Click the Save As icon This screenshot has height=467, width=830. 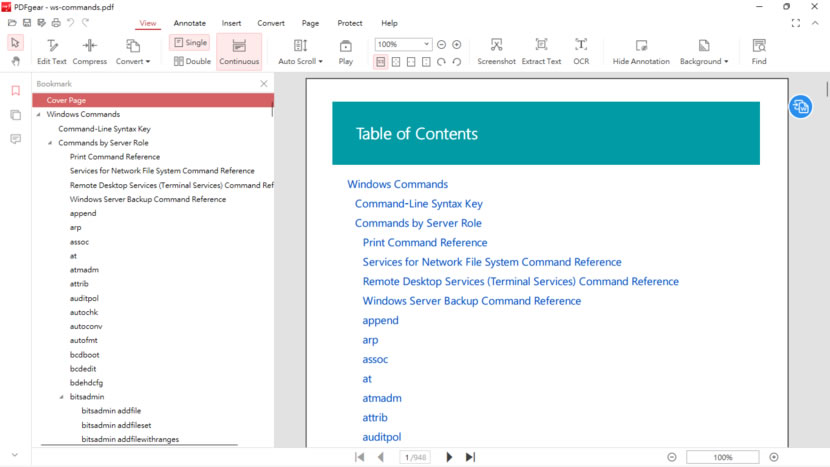coord(41,23)
